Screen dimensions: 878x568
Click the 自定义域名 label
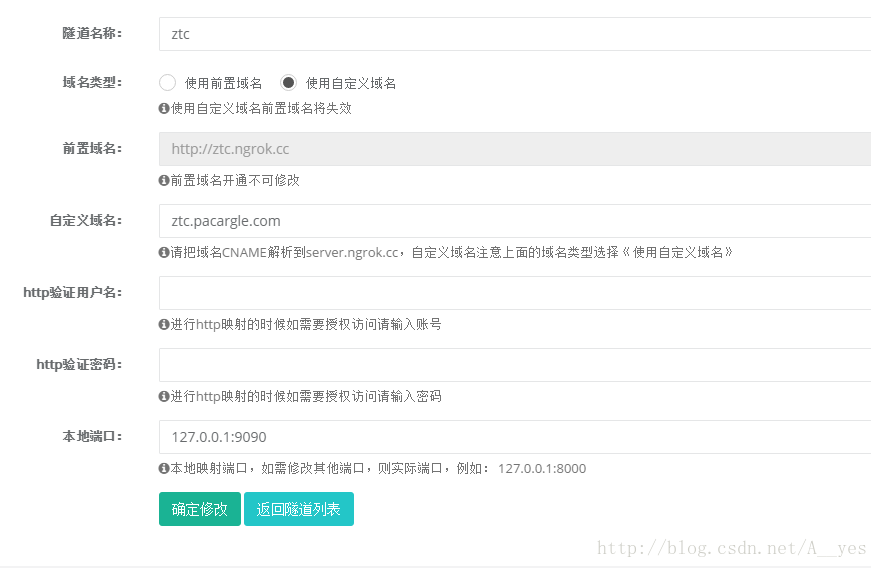86,221
